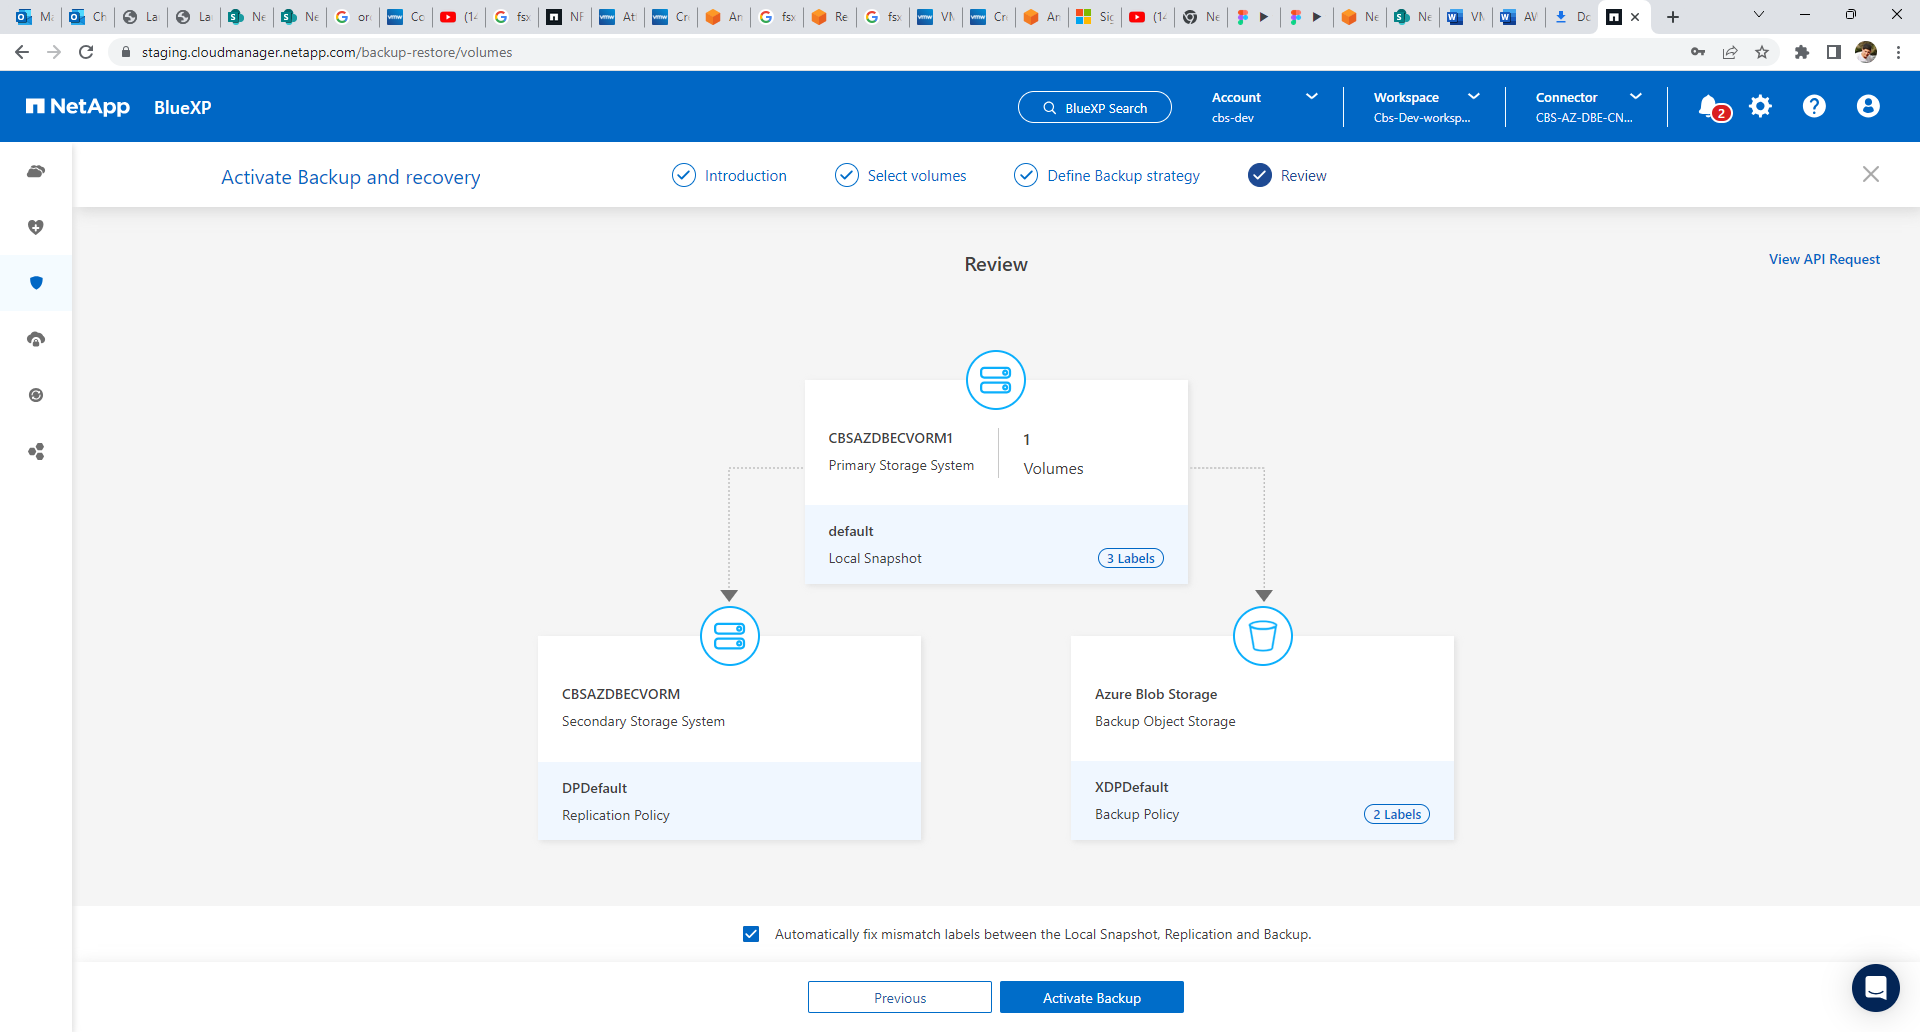The image size is (1920, 1032).
Task: Close the Activate Backup wizard
Action: click(1870, 174)
